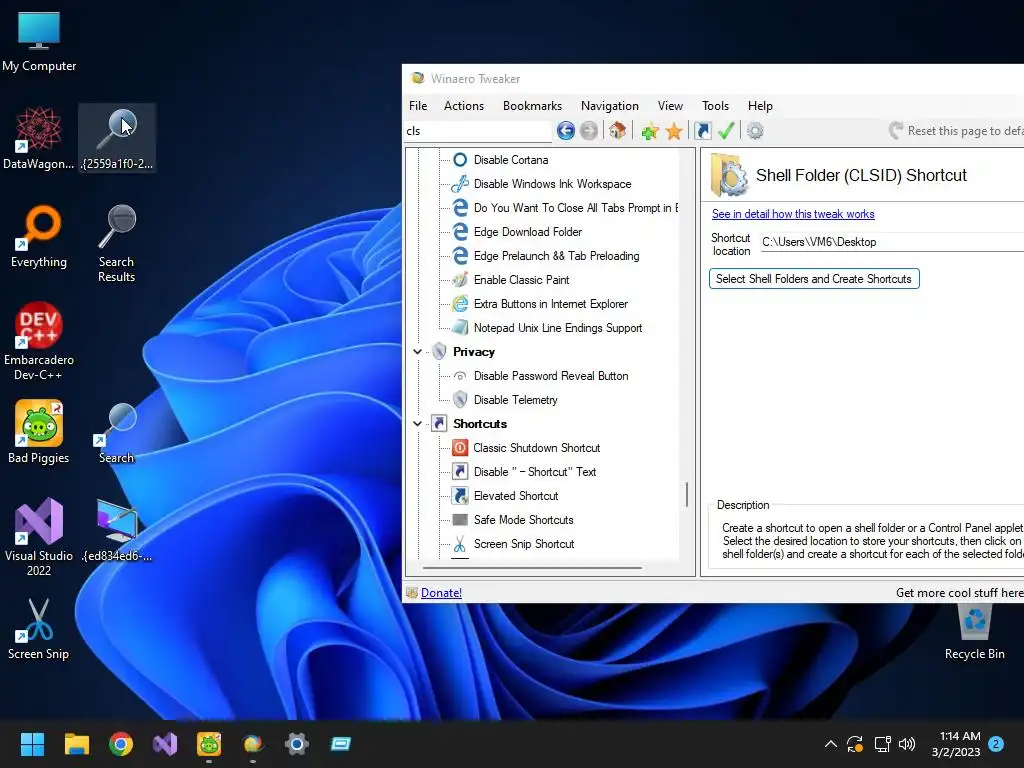This screenshot has height=768, width=1024.
Task: Collapse the Privacy tree category
Action: pos(417,352)
